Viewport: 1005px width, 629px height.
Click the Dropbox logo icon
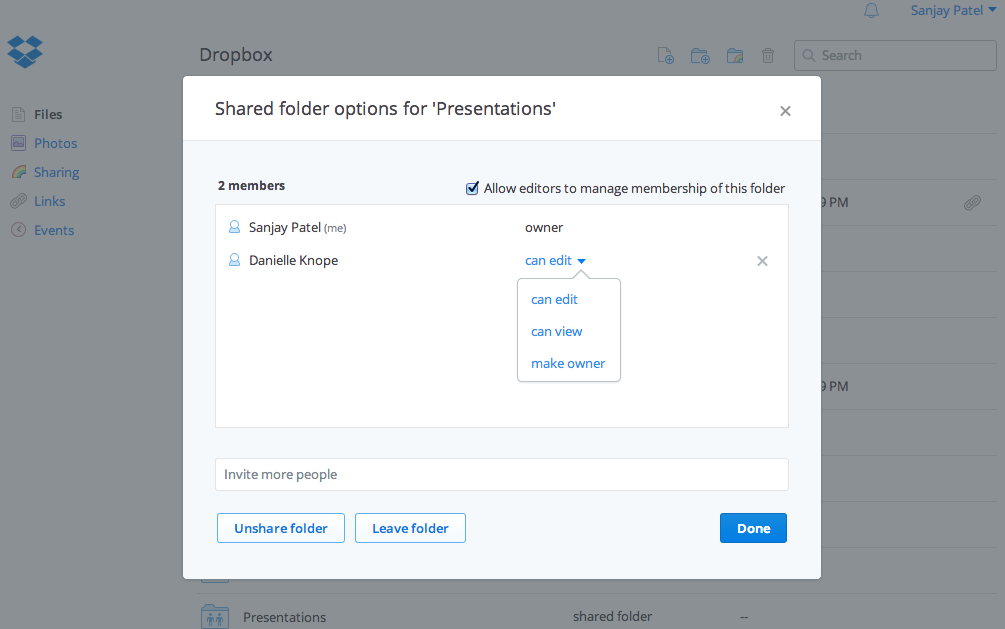pos(25,51)
